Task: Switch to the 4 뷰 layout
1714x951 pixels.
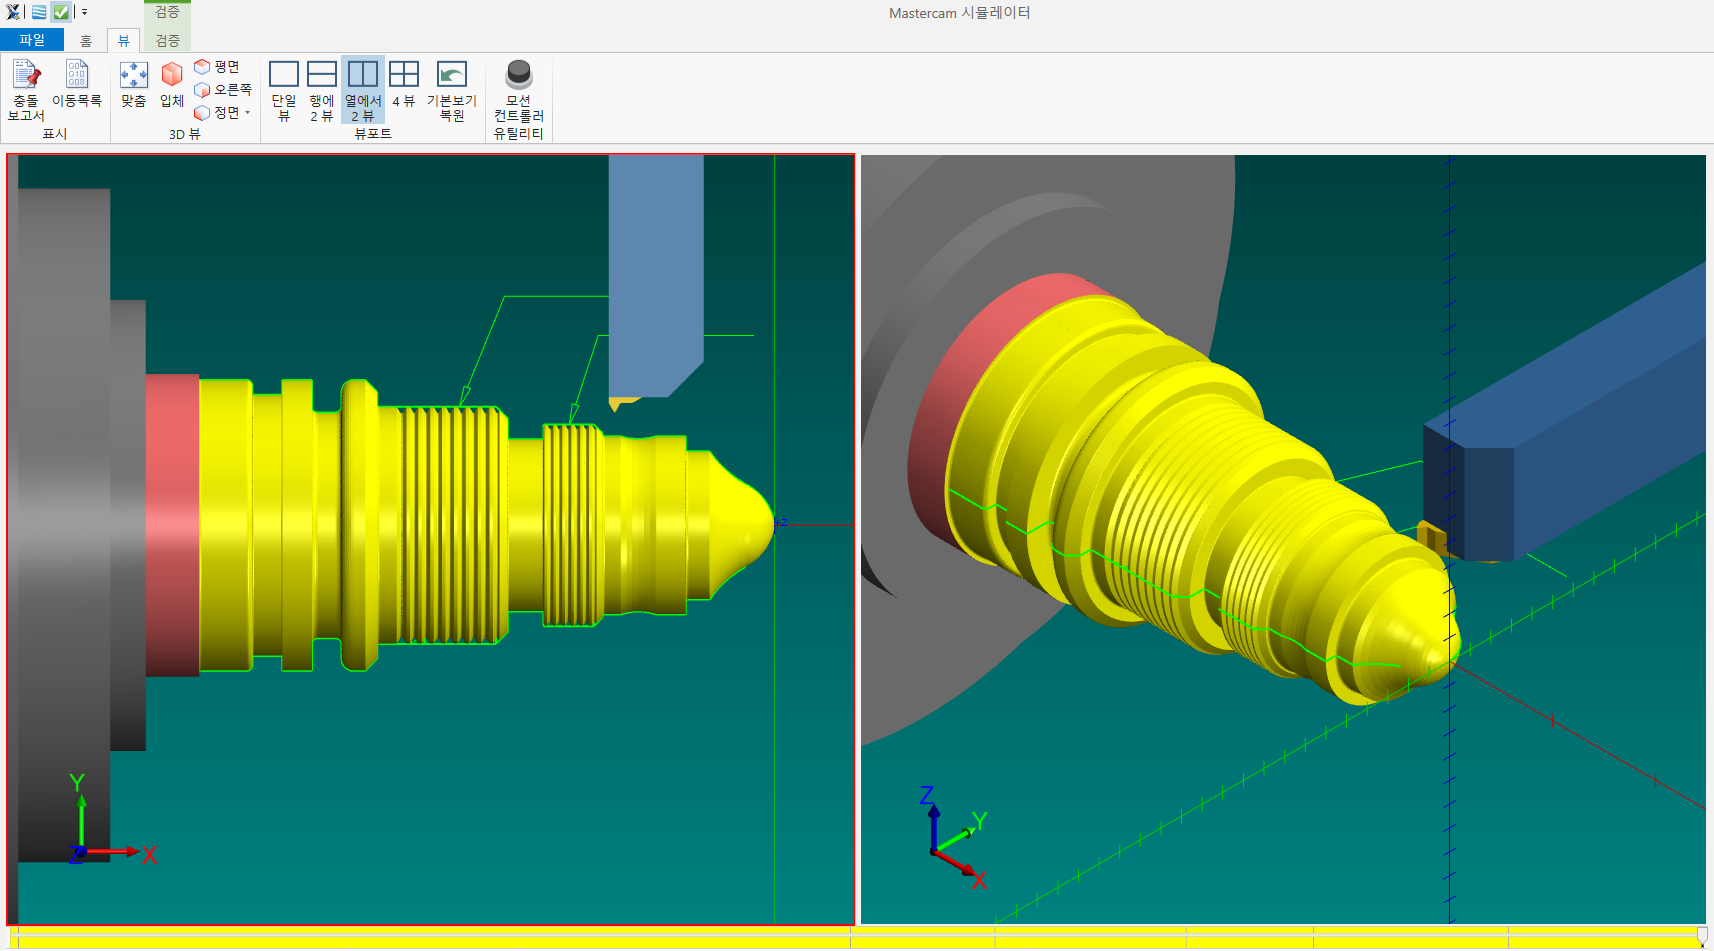Action: pos(404,84)
